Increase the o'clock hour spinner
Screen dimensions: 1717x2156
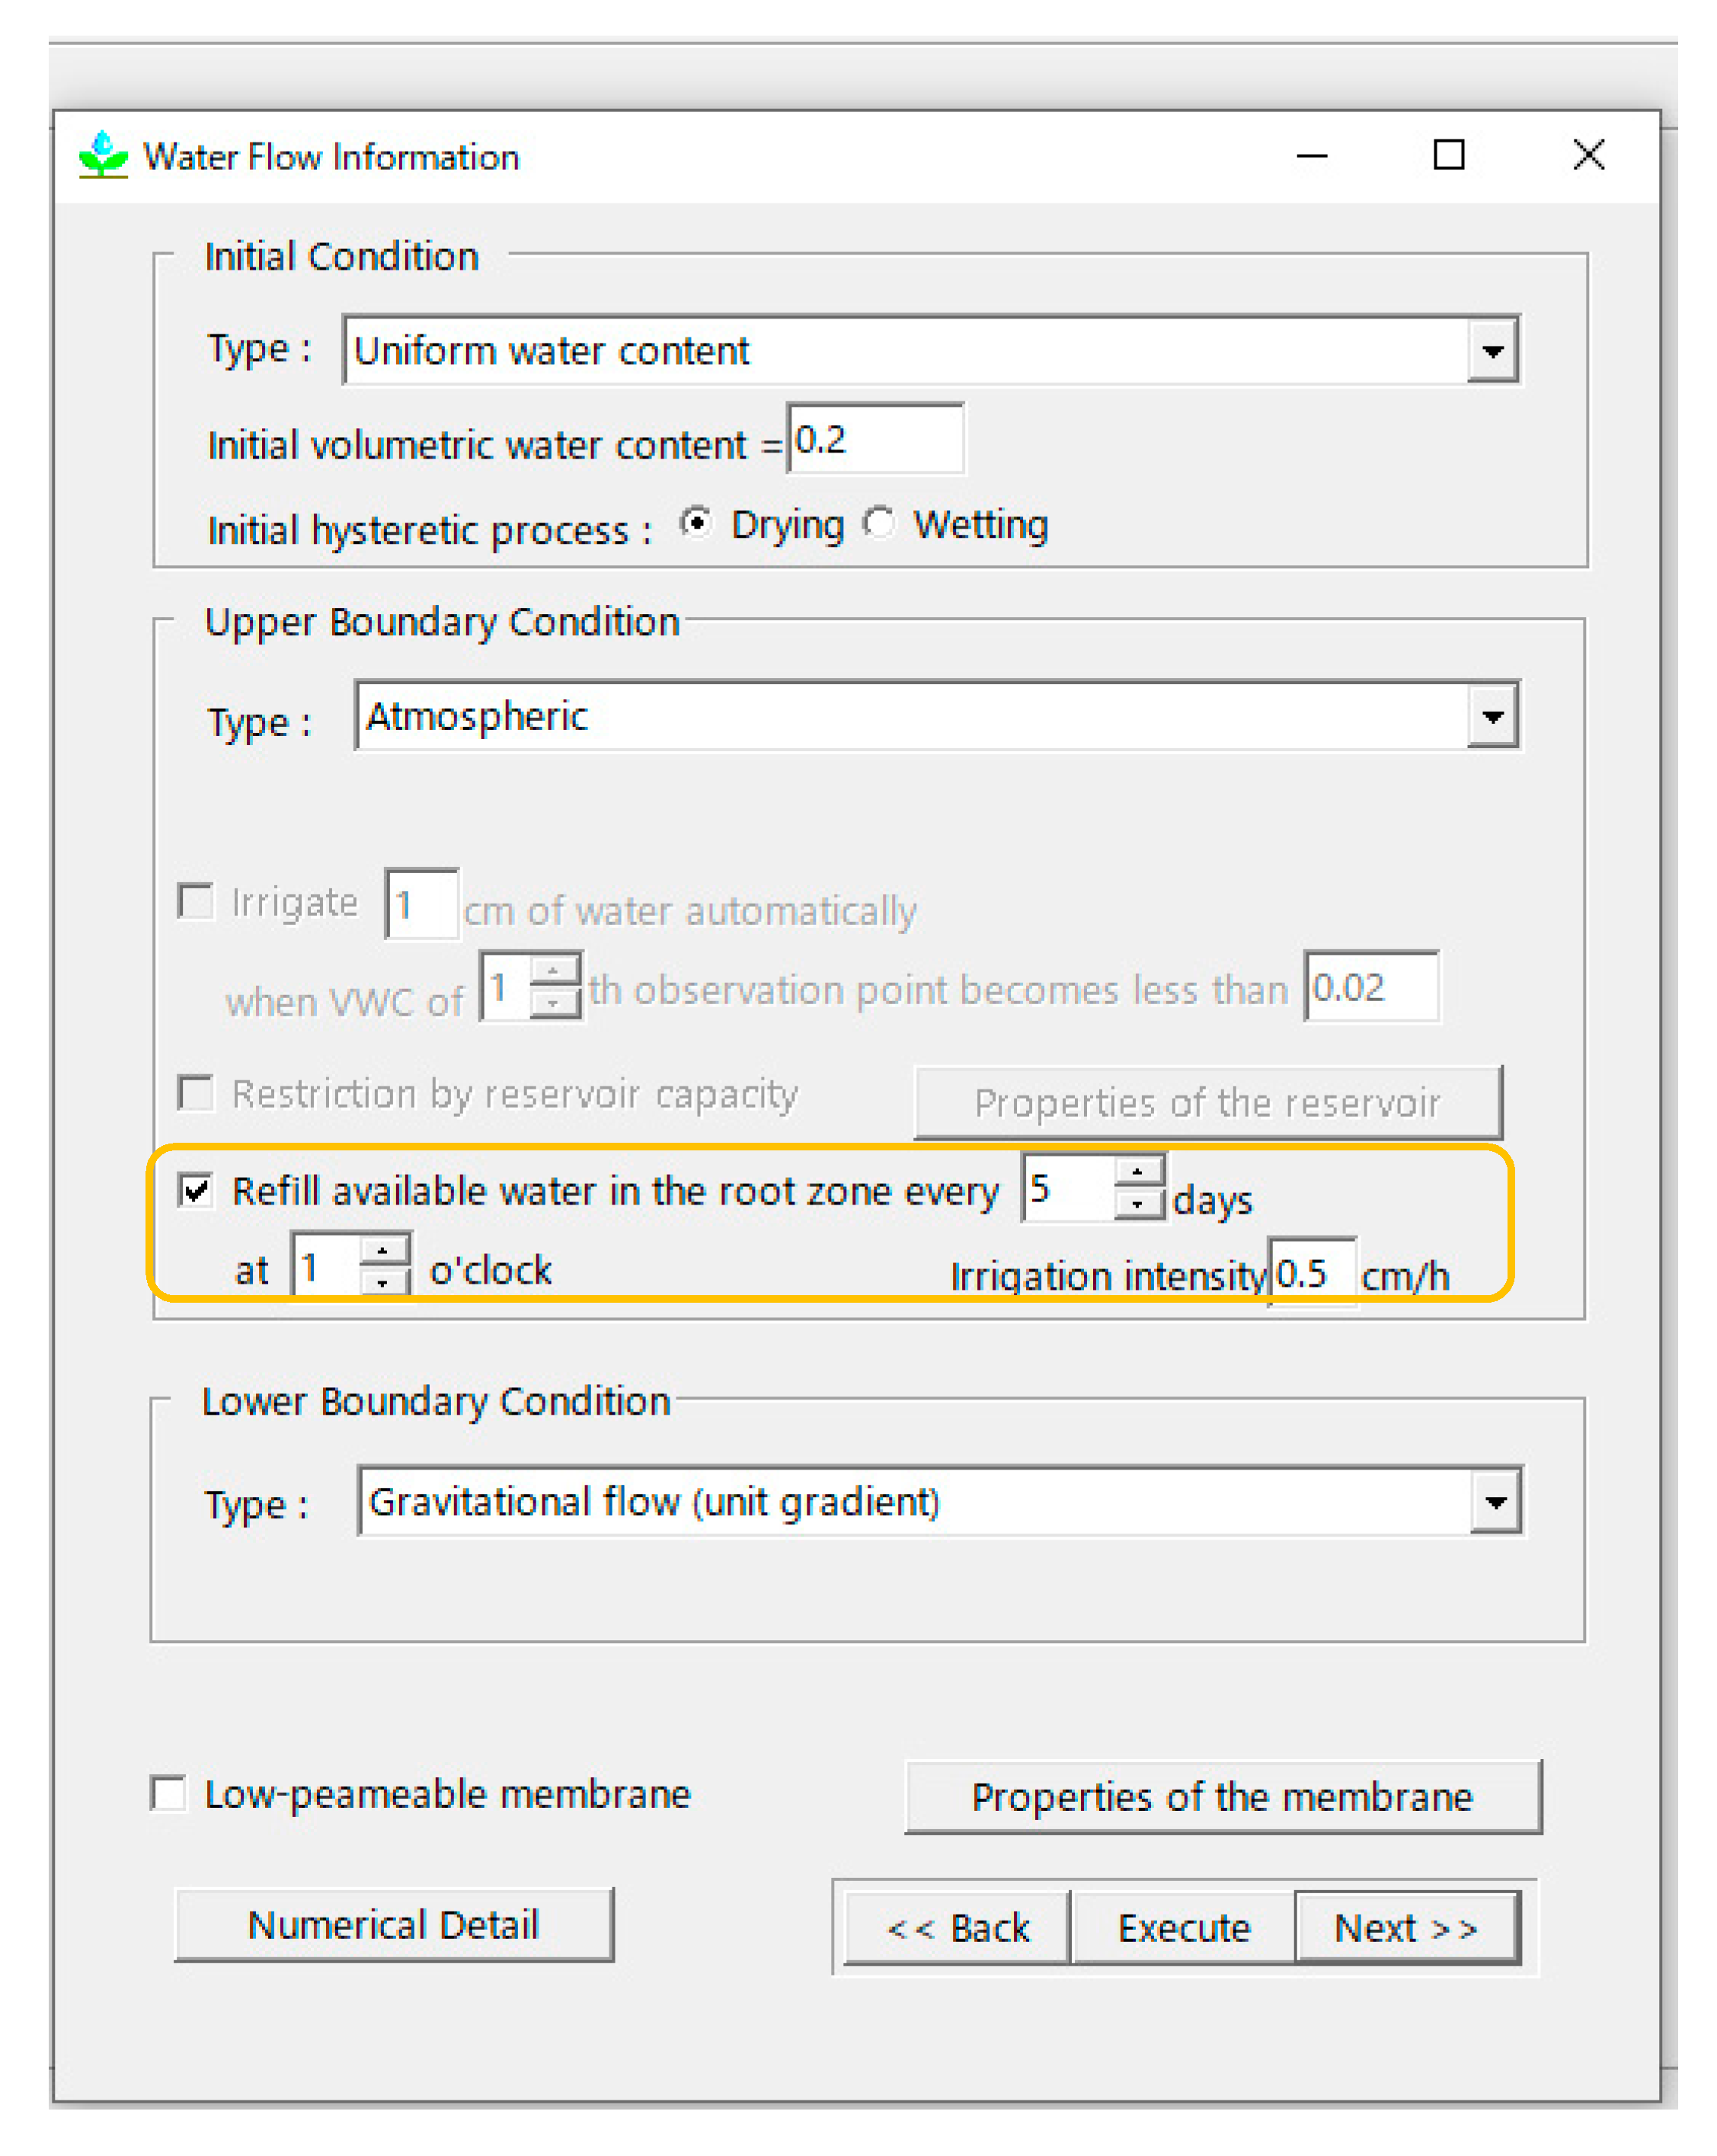click(x=382, y=1251)
